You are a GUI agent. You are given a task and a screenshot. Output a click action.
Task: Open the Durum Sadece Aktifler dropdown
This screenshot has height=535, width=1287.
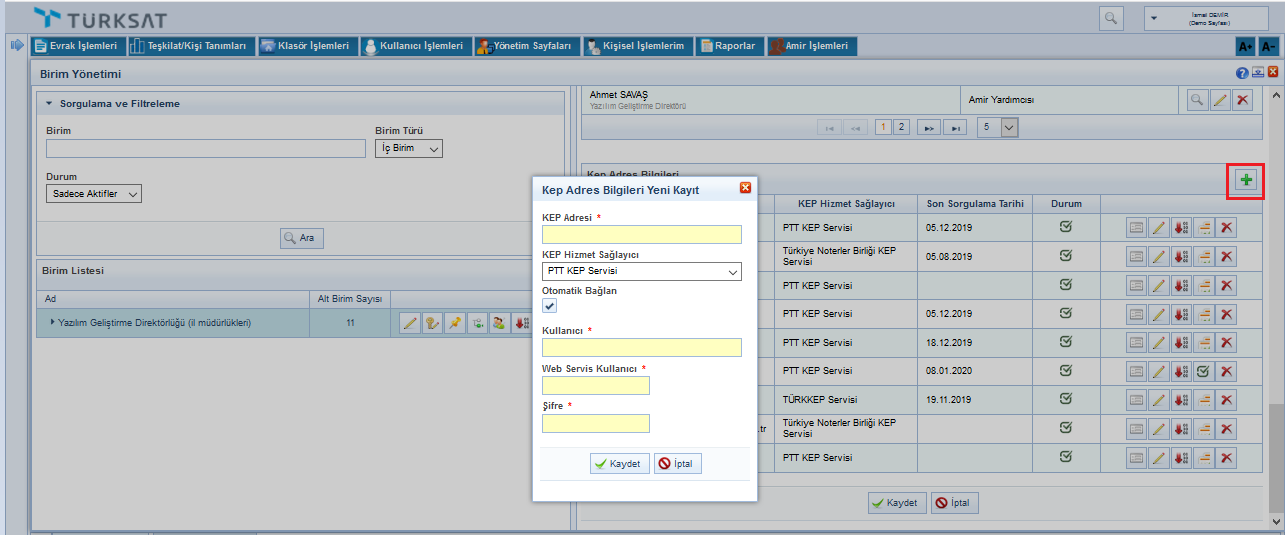[x=94, y=194]
